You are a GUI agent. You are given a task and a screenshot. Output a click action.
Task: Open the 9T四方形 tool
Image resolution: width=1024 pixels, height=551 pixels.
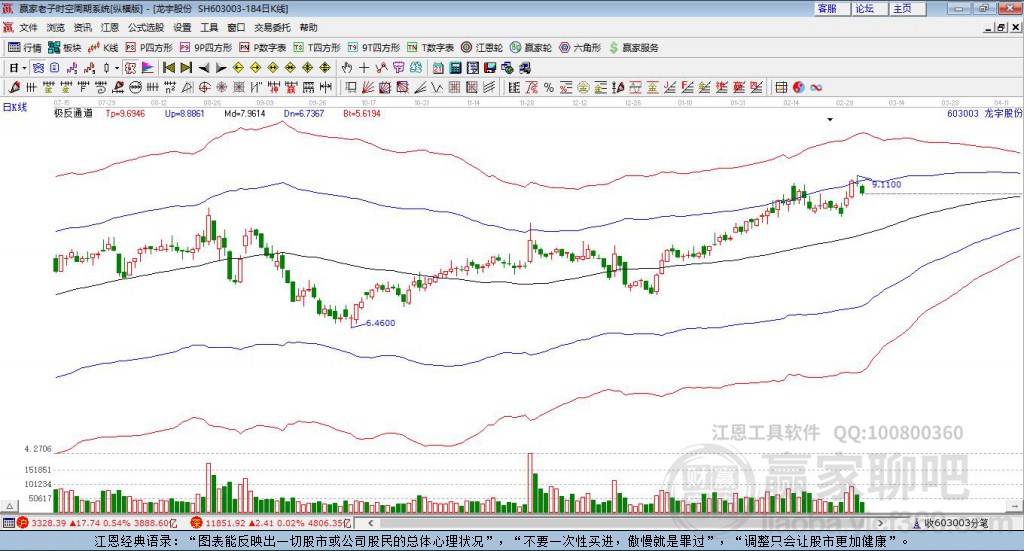tap(374, 48)
